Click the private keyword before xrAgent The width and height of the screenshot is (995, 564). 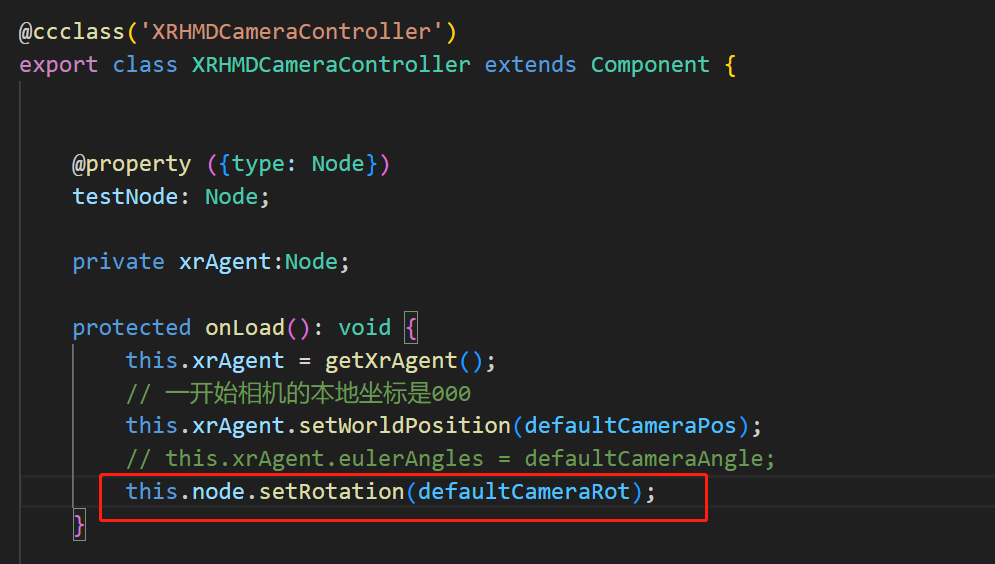coord(118,262)
